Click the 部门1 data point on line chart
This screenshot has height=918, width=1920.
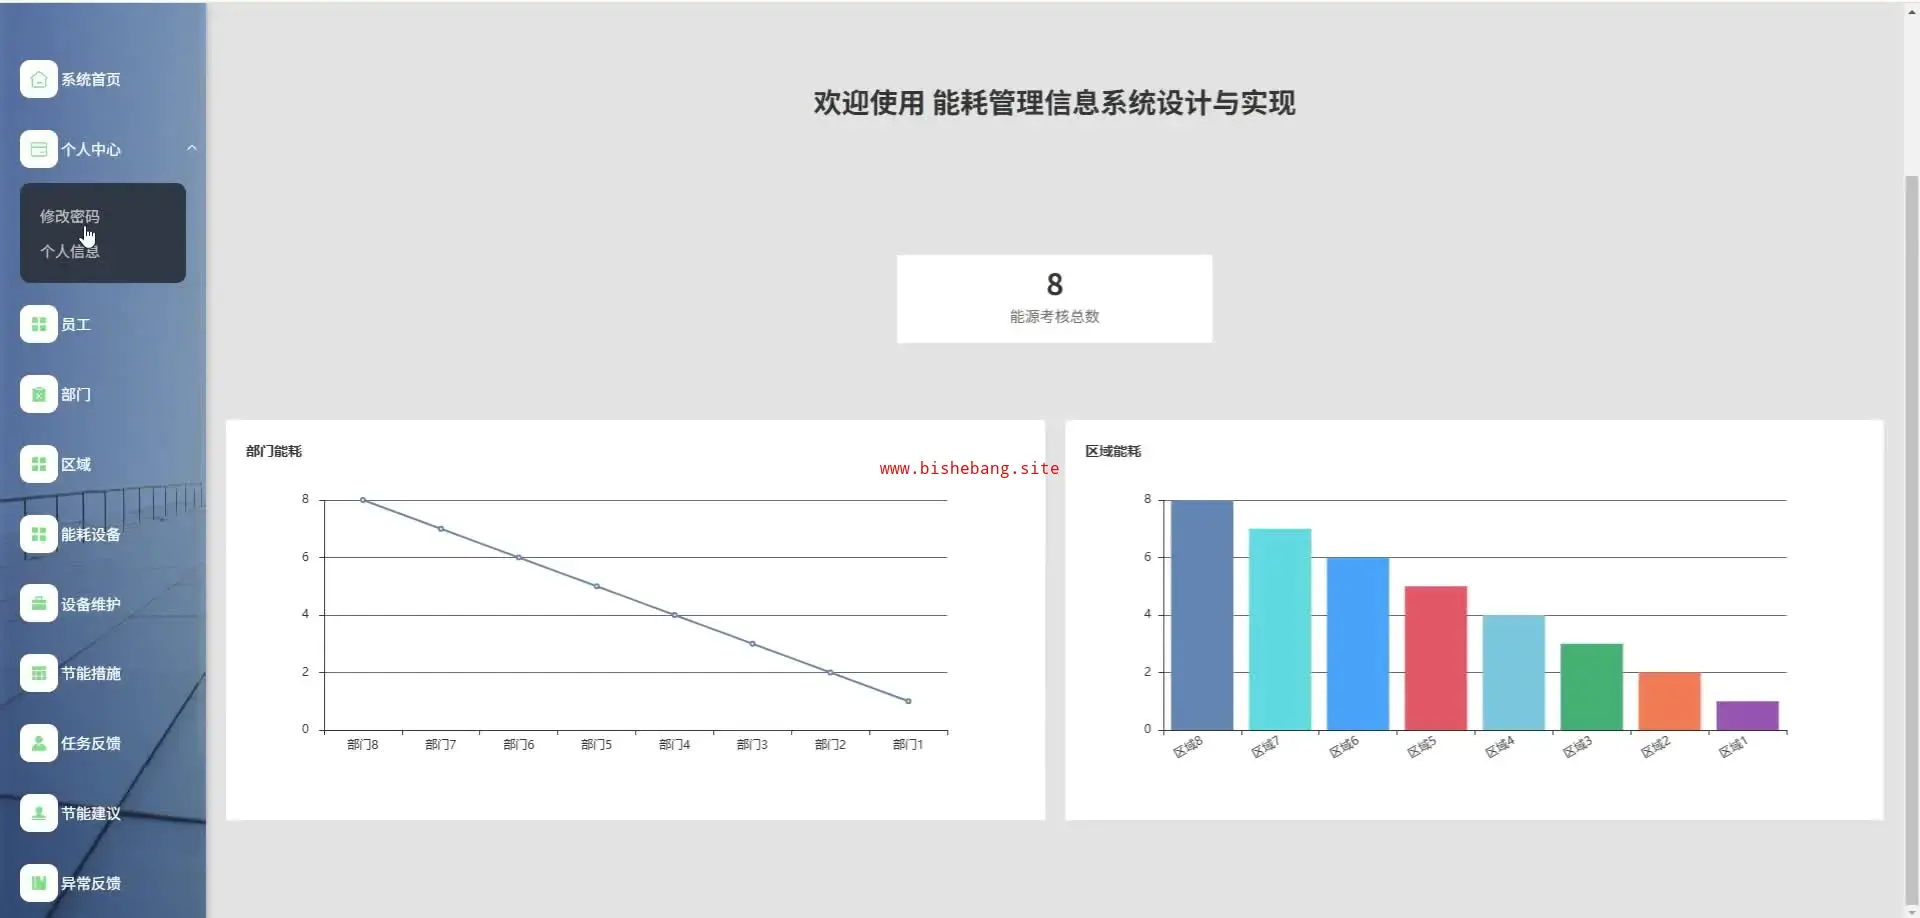[x=908, y=701]
